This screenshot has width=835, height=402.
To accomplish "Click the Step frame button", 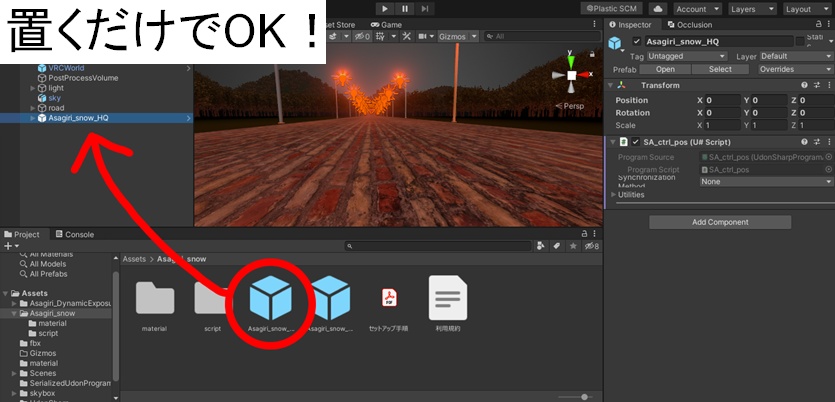I will 424,9.
